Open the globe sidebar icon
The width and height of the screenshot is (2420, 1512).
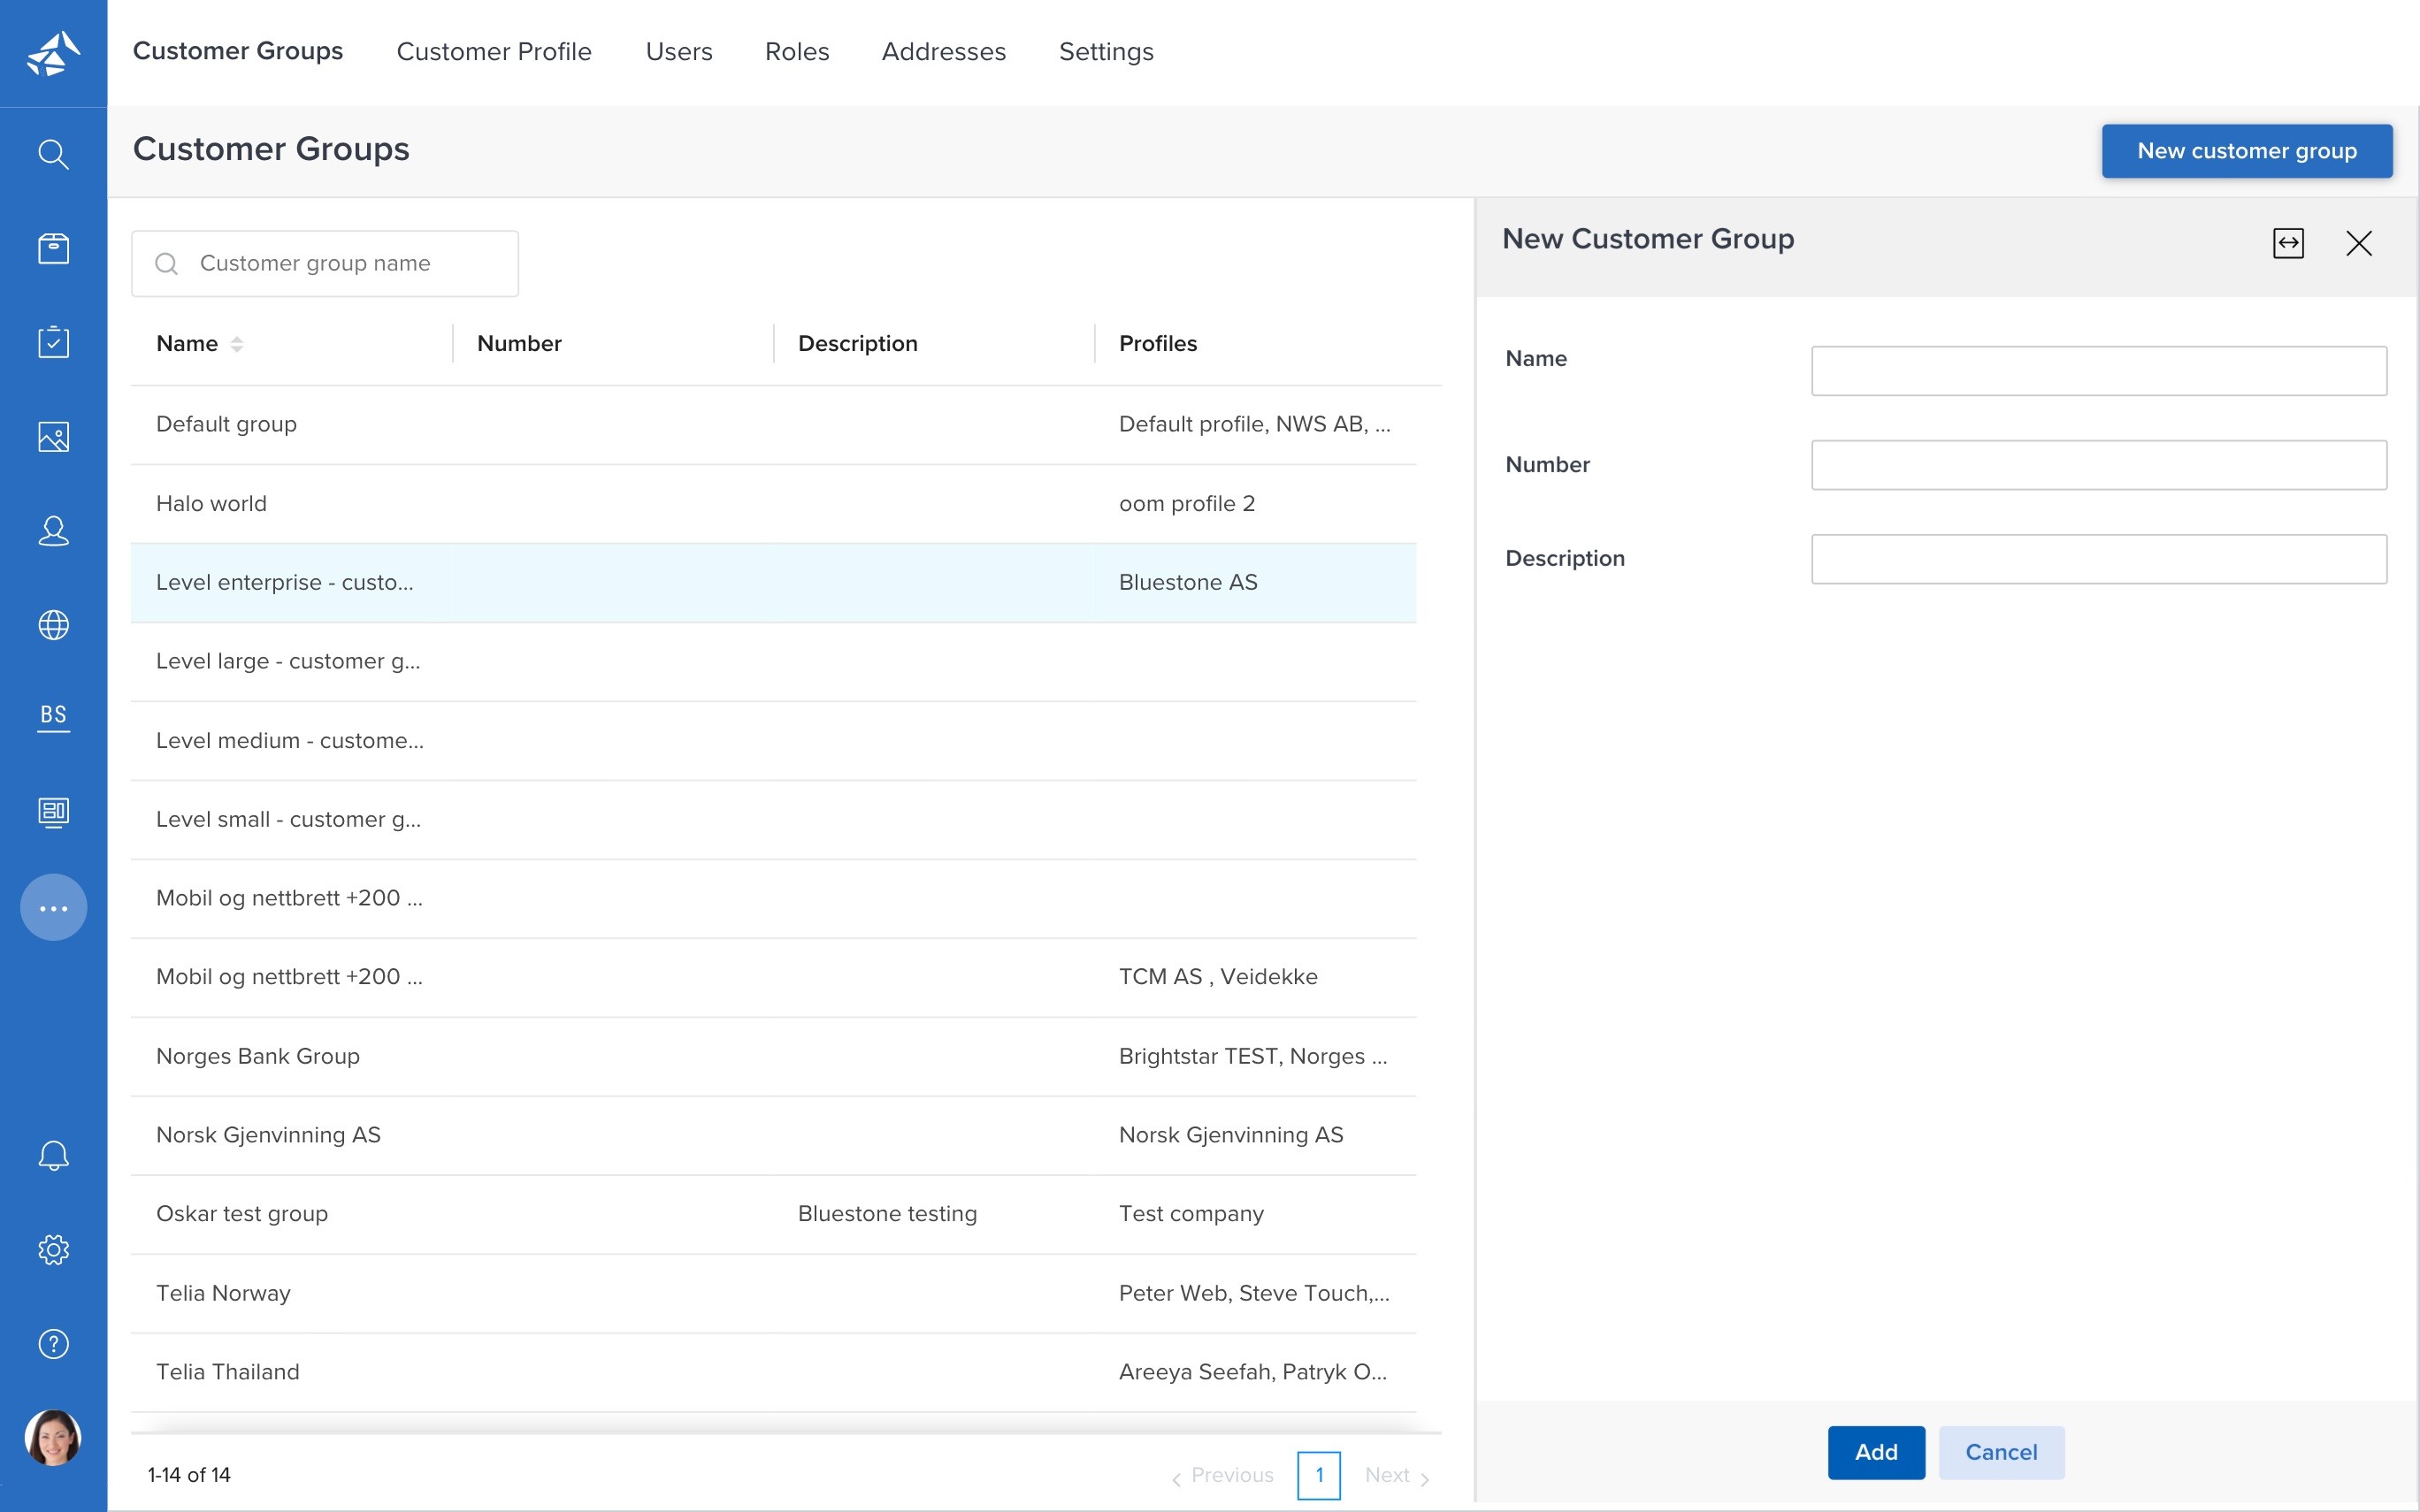[x=53, y=625]
